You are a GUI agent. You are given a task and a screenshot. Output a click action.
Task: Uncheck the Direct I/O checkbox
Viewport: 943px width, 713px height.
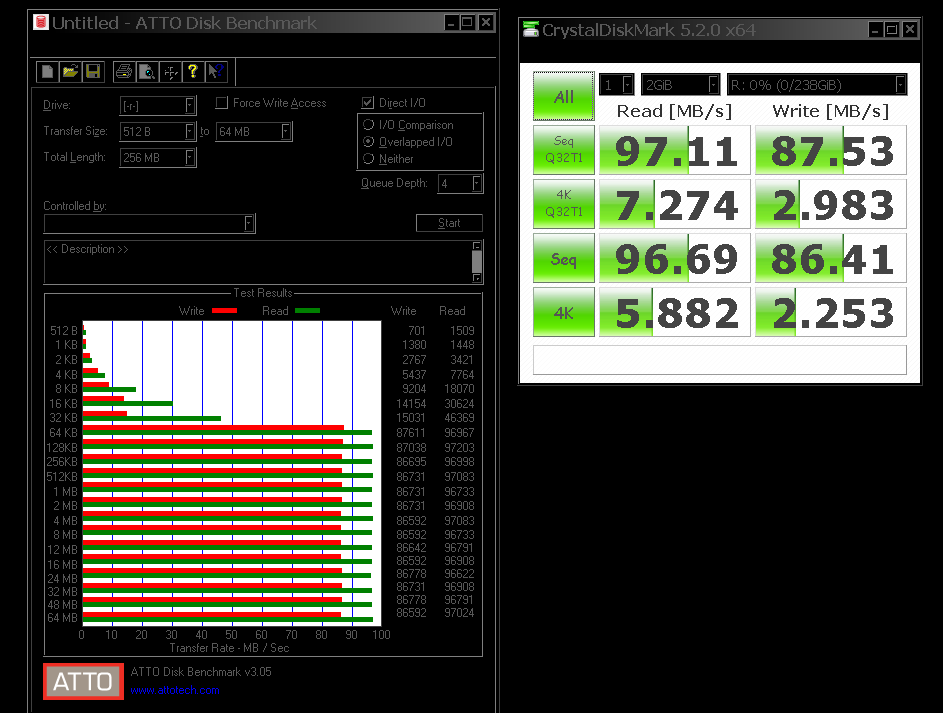(x=368, y=103)
